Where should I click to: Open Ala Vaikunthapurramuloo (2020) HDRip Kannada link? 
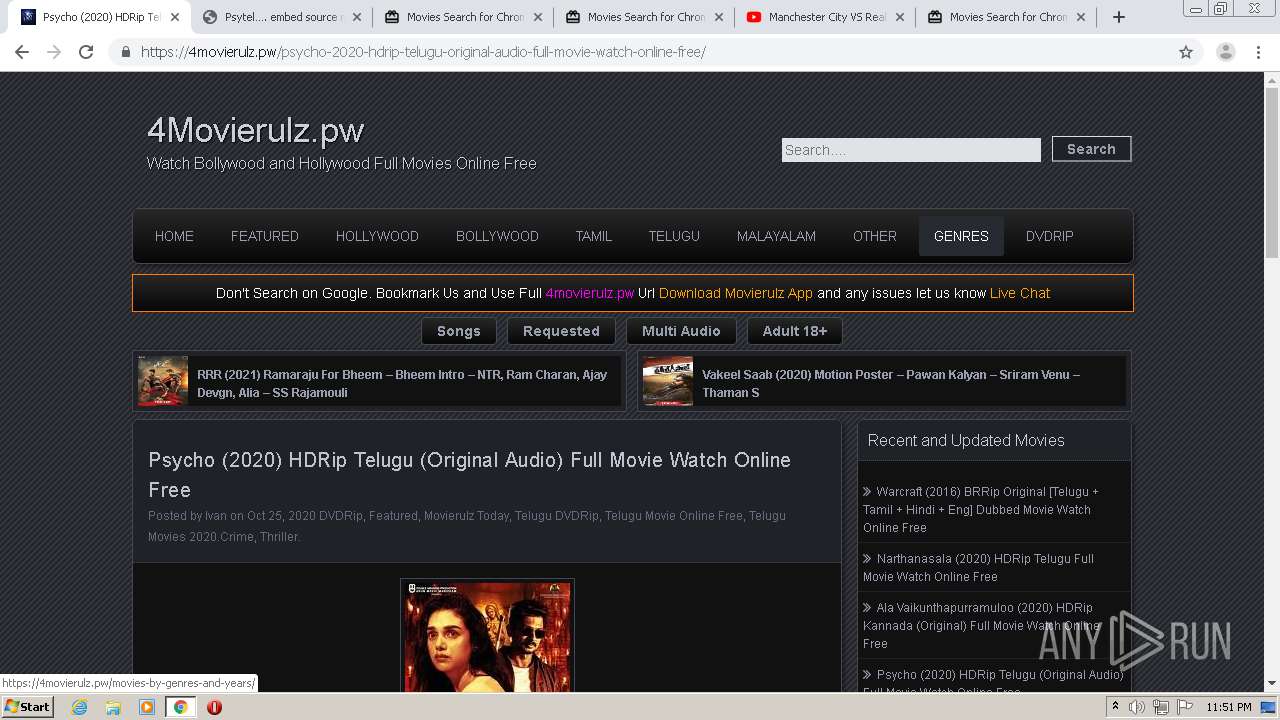(x=981, y=626)
